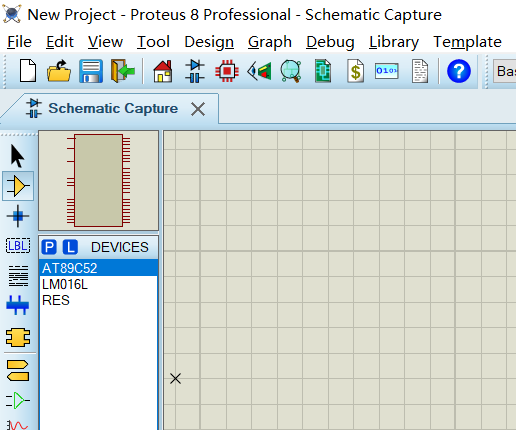Open Project Notes document icon

420,71
